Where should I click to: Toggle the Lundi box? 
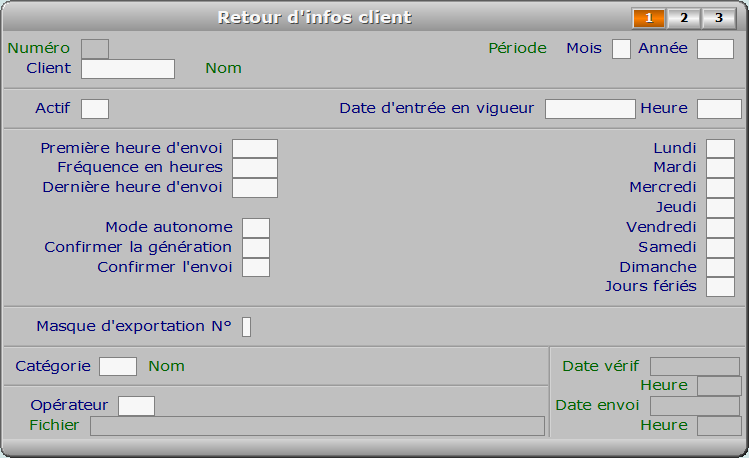point(720,149)
